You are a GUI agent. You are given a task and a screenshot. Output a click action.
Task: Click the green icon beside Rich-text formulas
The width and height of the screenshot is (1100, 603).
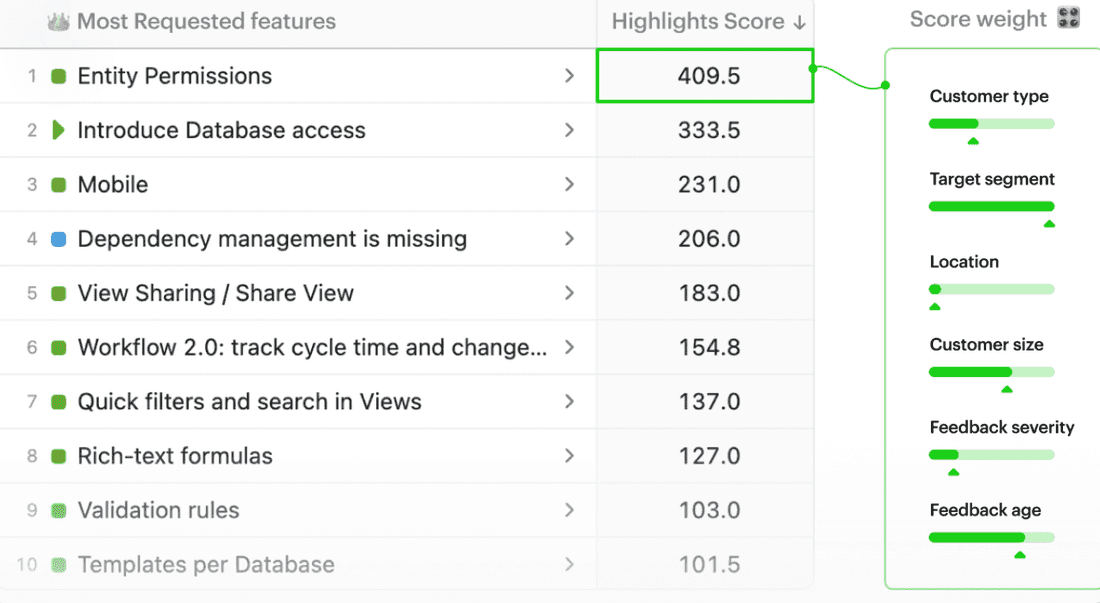(x=59, y=456)
